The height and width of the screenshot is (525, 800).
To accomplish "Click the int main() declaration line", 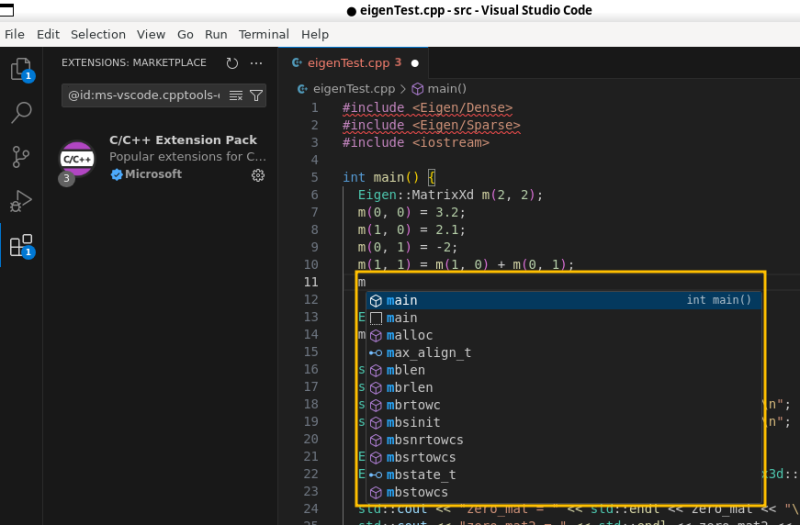I will click(x=389, y=178).
